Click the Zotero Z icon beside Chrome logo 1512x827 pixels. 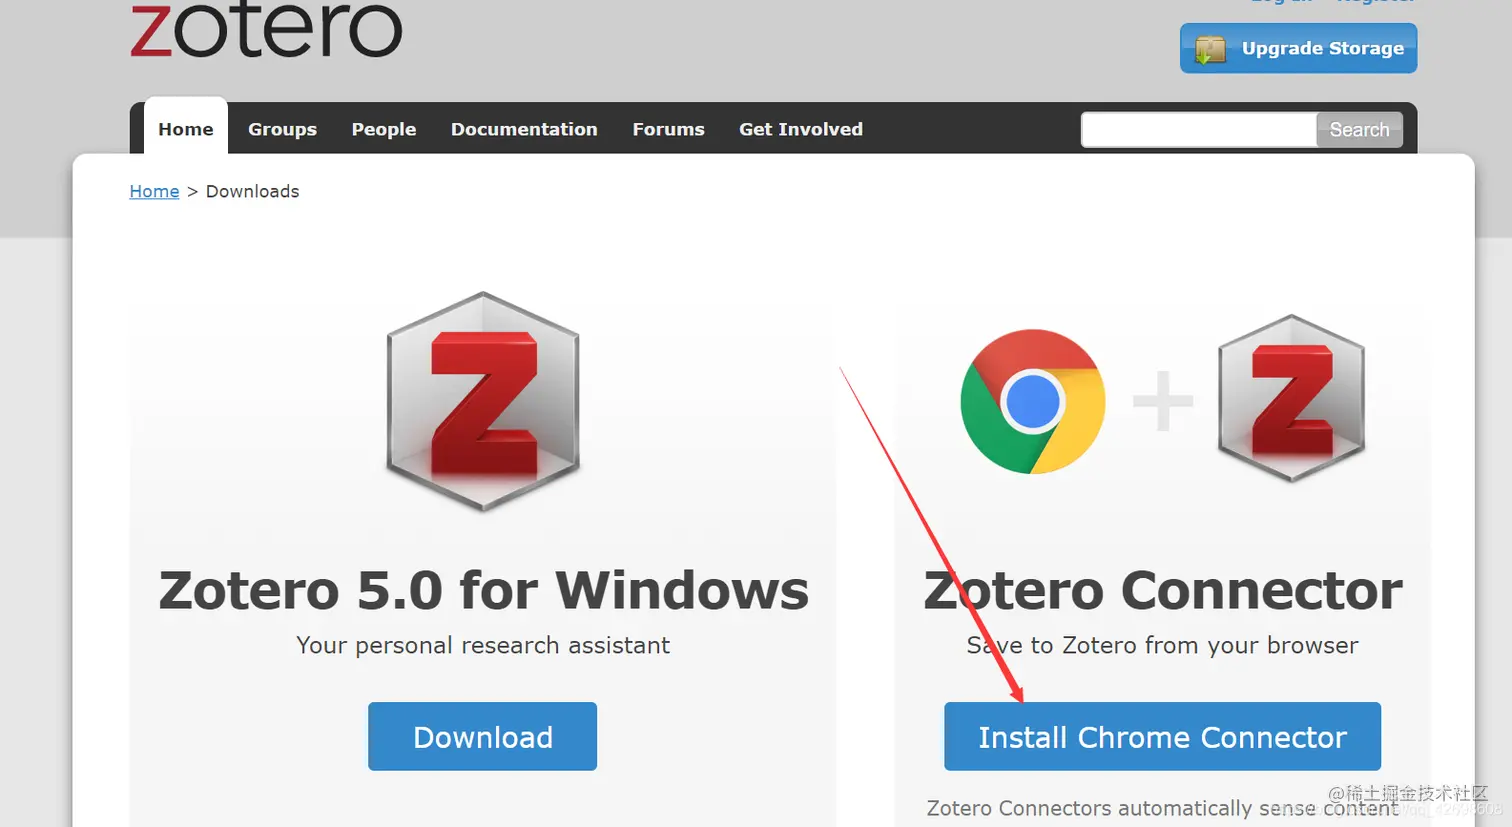tap(1292, 398)
